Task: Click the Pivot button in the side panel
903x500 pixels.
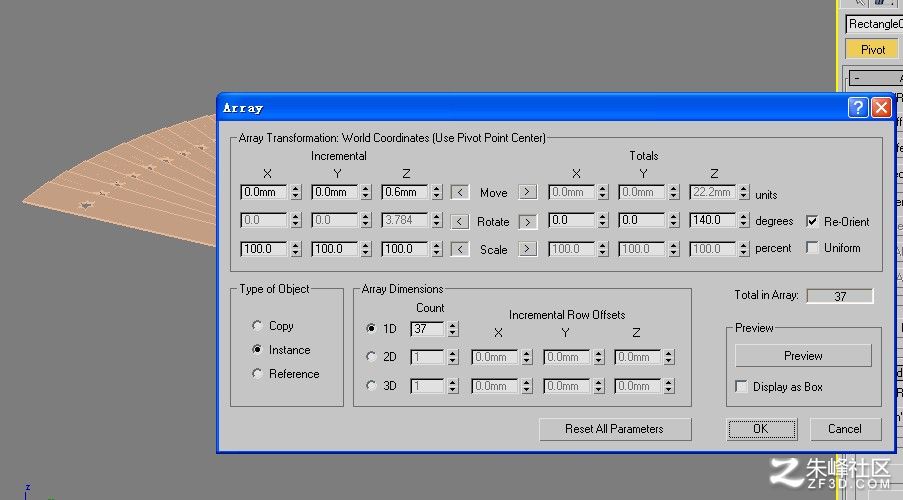Action: [x=872, y=50]
